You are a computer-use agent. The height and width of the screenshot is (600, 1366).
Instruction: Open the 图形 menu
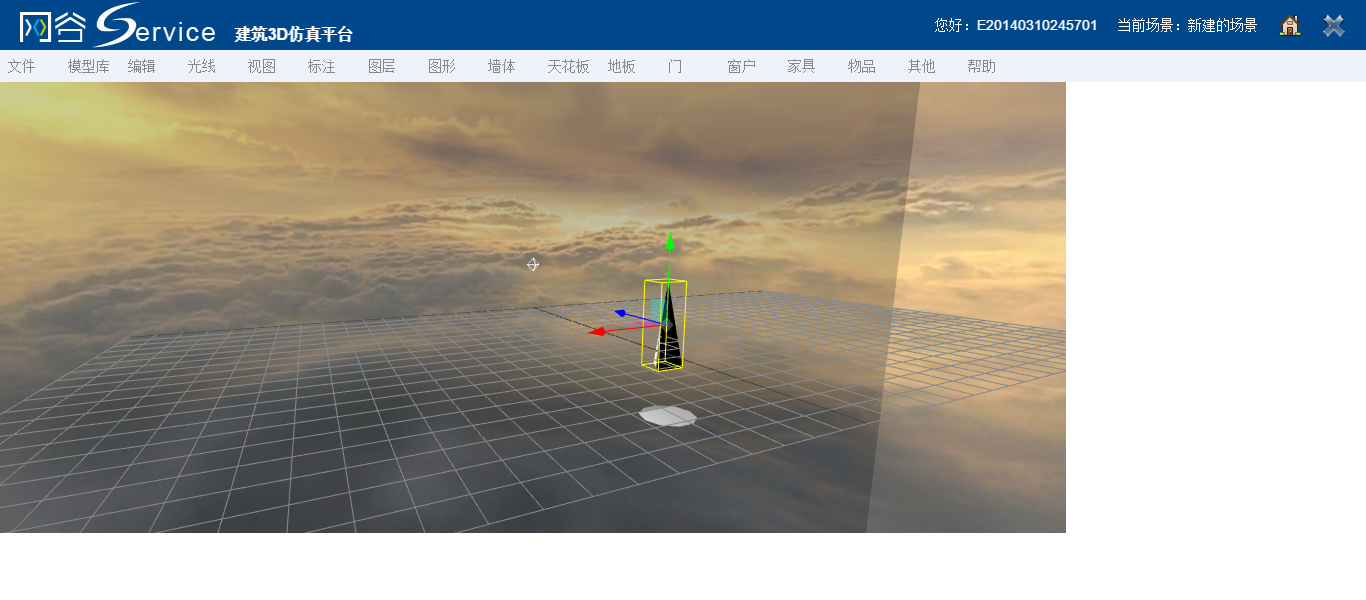[442, 66]
